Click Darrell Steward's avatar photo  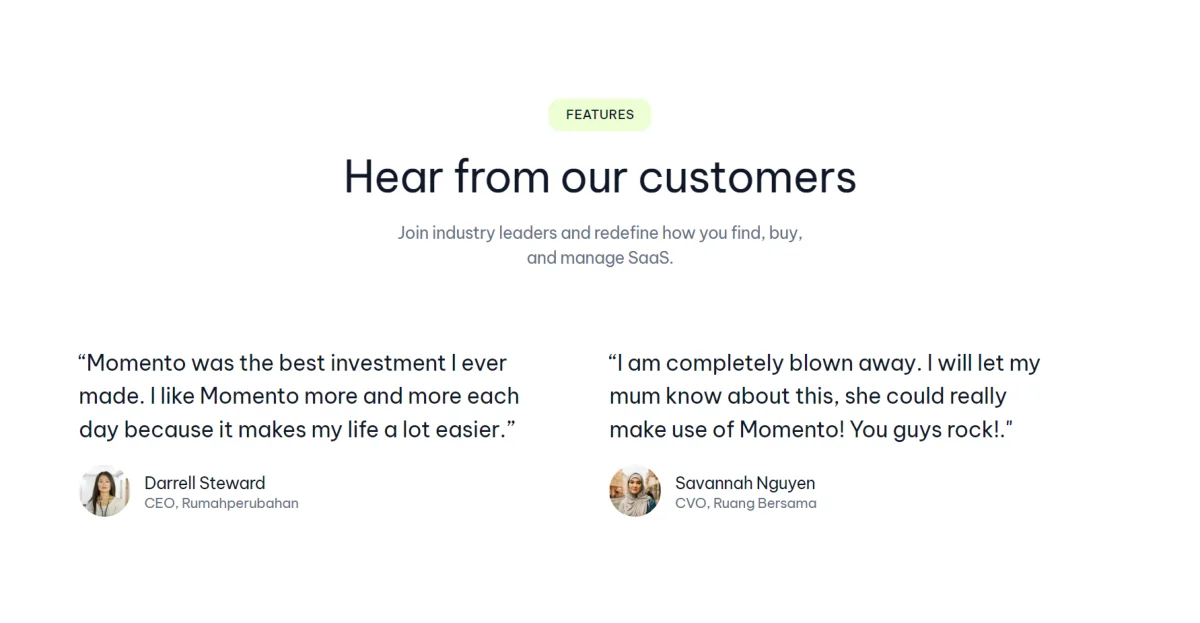click(x=105, y=491)
